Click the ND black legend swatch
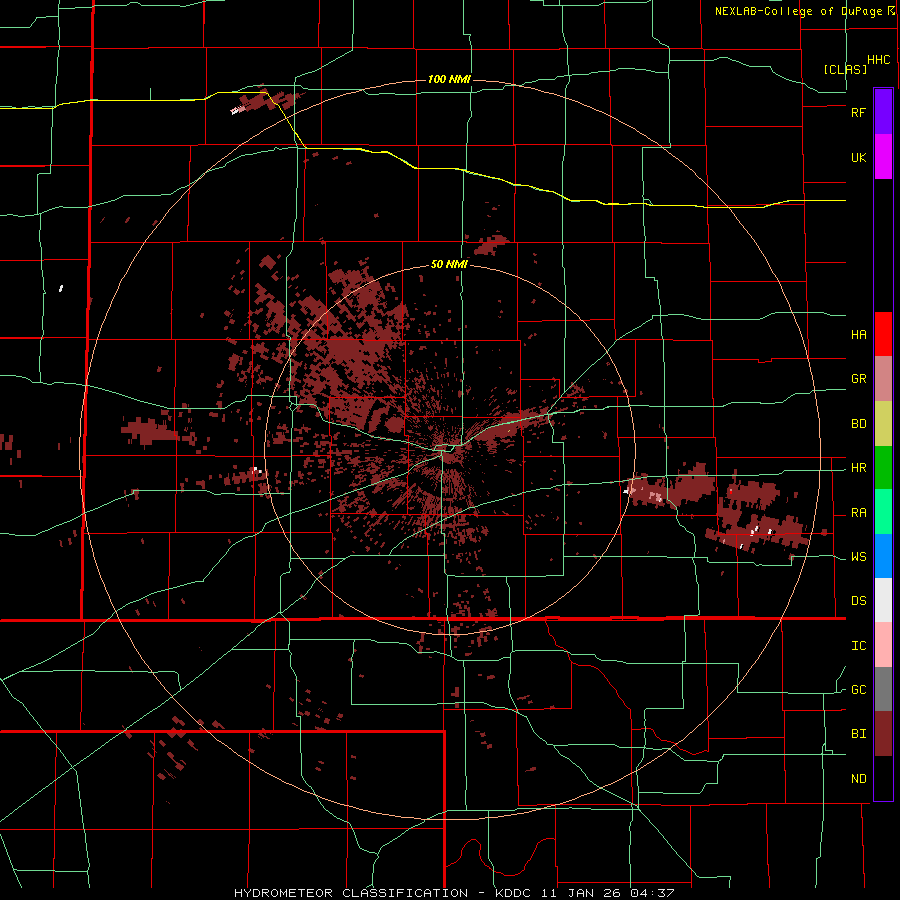 coord(883,778)
